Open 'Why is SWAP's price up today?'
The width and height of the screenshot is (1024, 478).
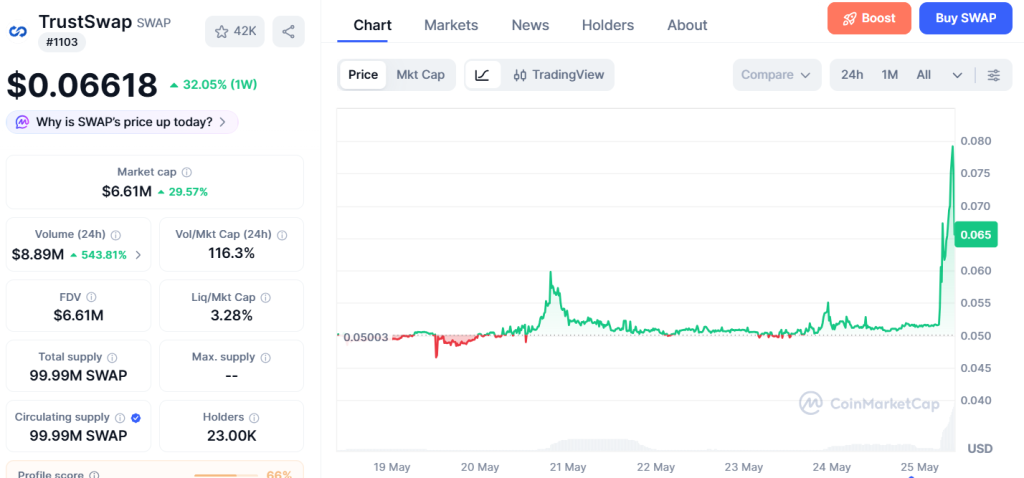[x=122, y=122]
